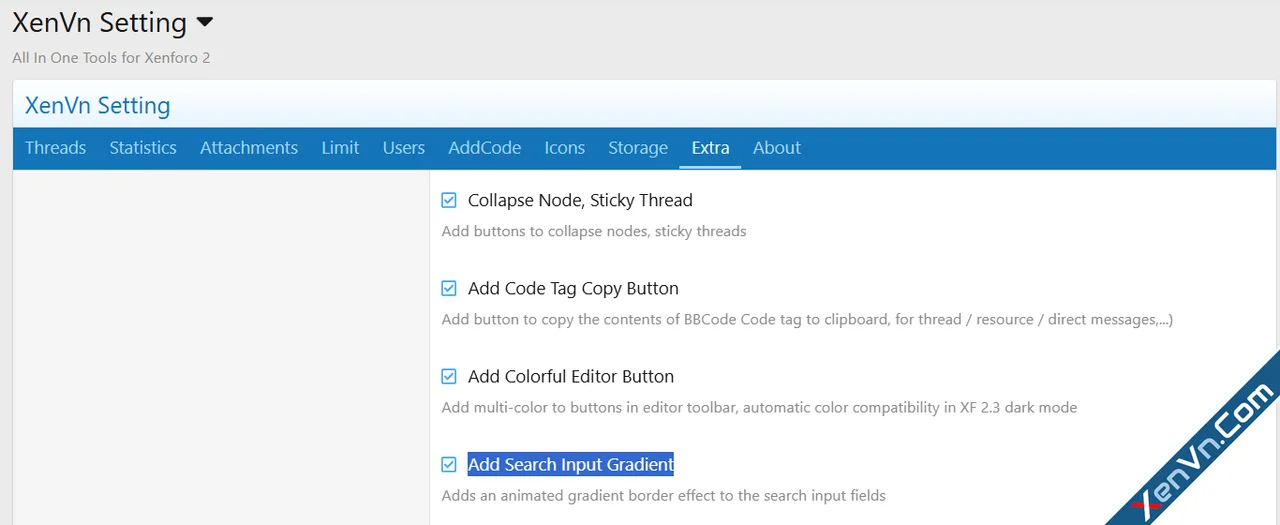Viewport: 1280px width, 525px height.
Task: Toggle the Add Search Input Gradient checkbox
Action: (449, 465)
